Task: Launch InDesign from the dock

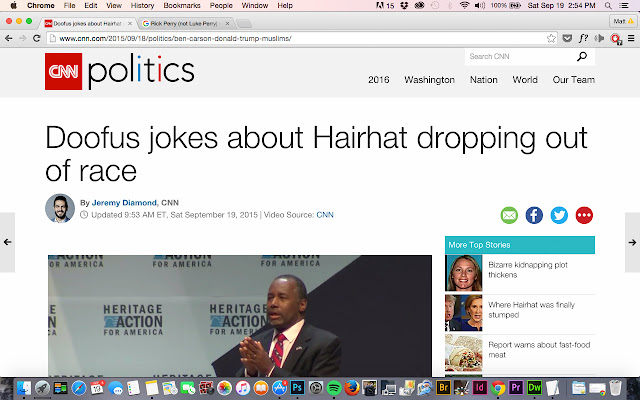Action: pyautogui.click(x=480, y=387)
